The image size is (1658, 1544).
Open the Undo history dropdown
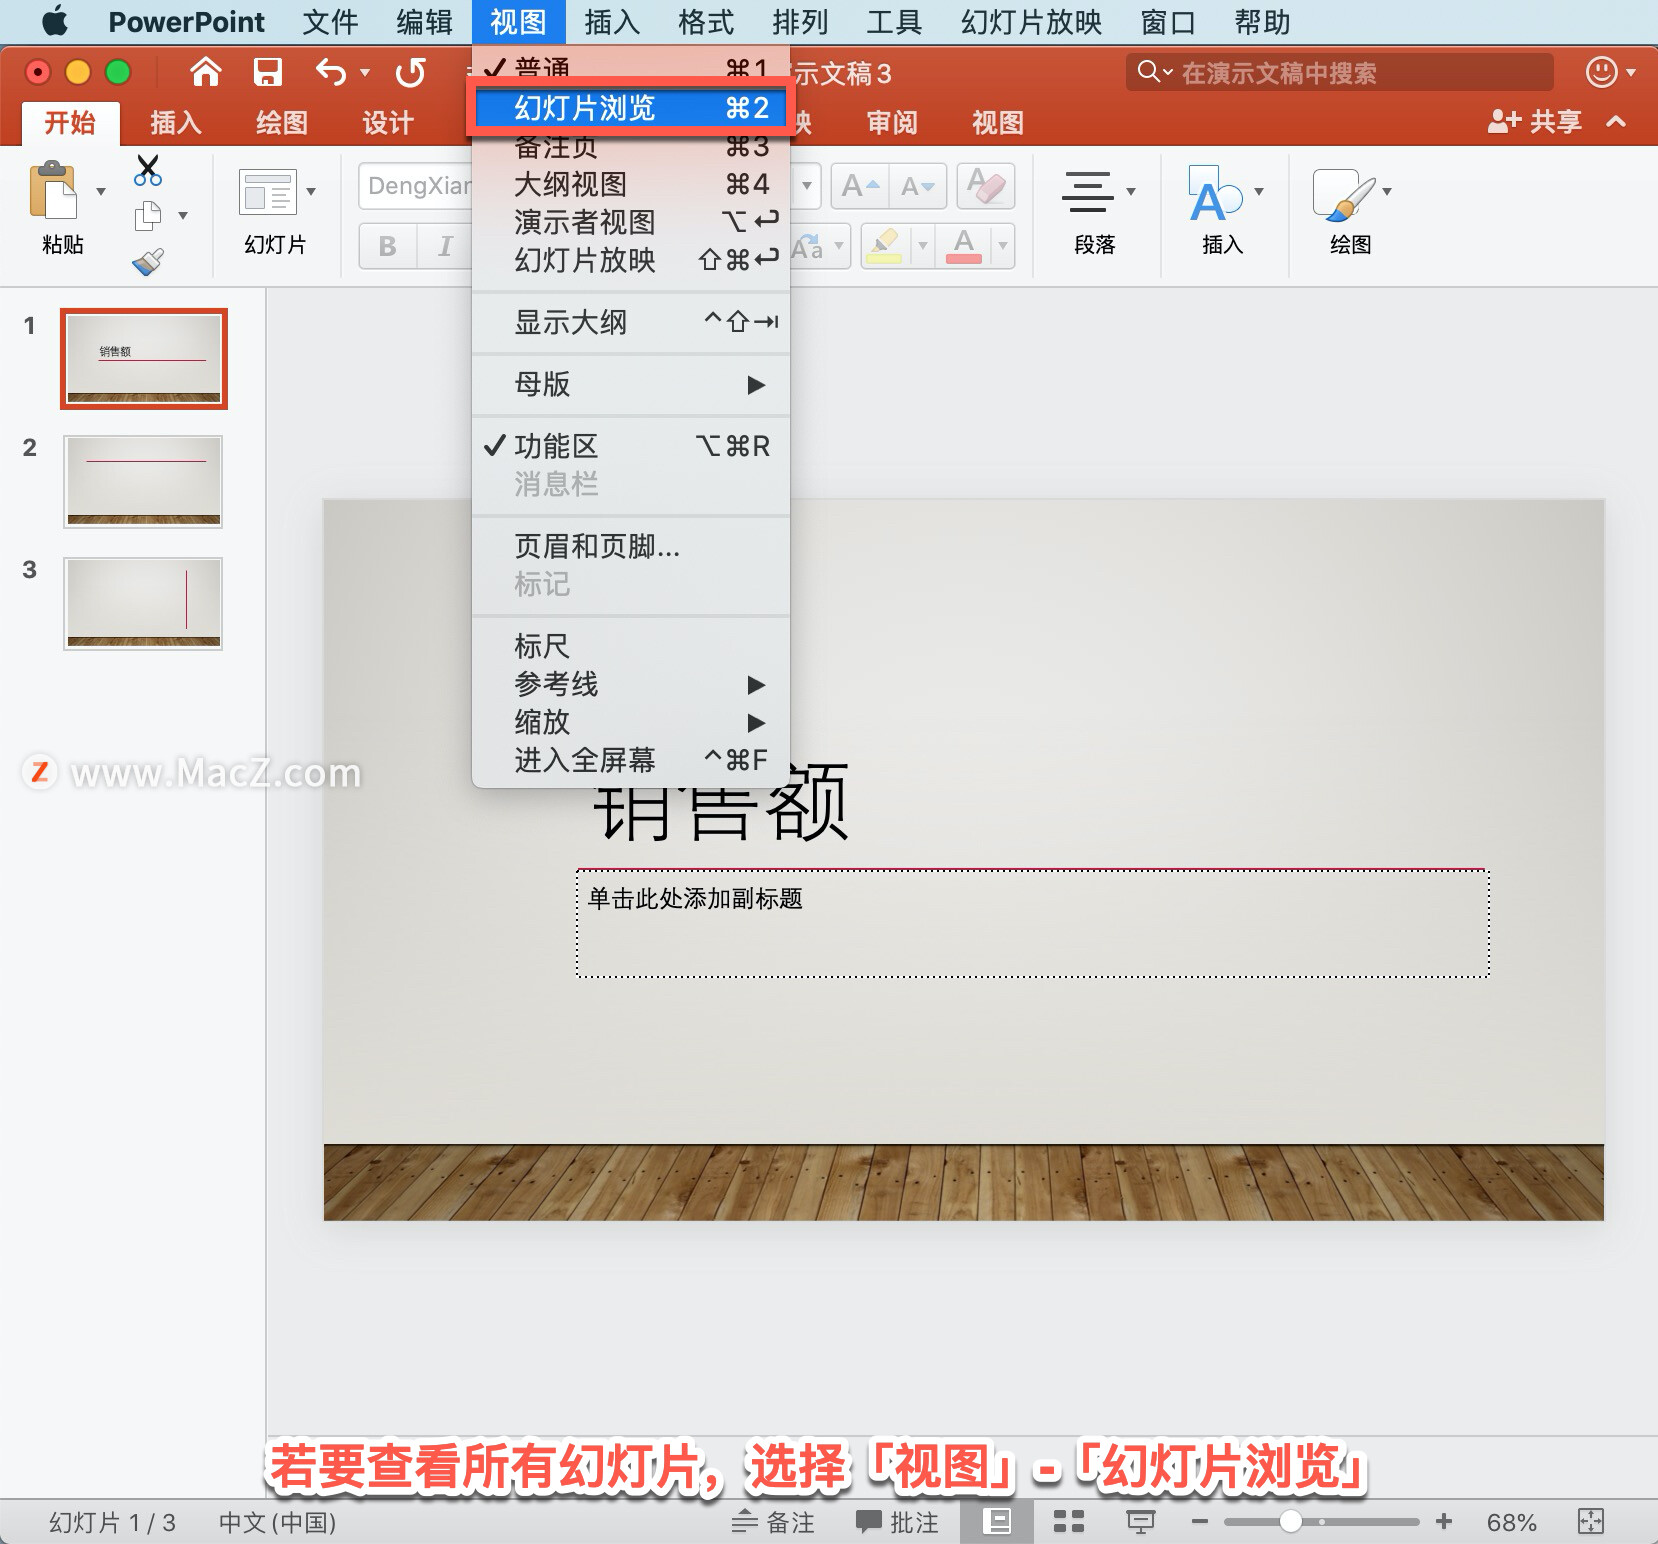pyautogui.click(x=365, y=72)
